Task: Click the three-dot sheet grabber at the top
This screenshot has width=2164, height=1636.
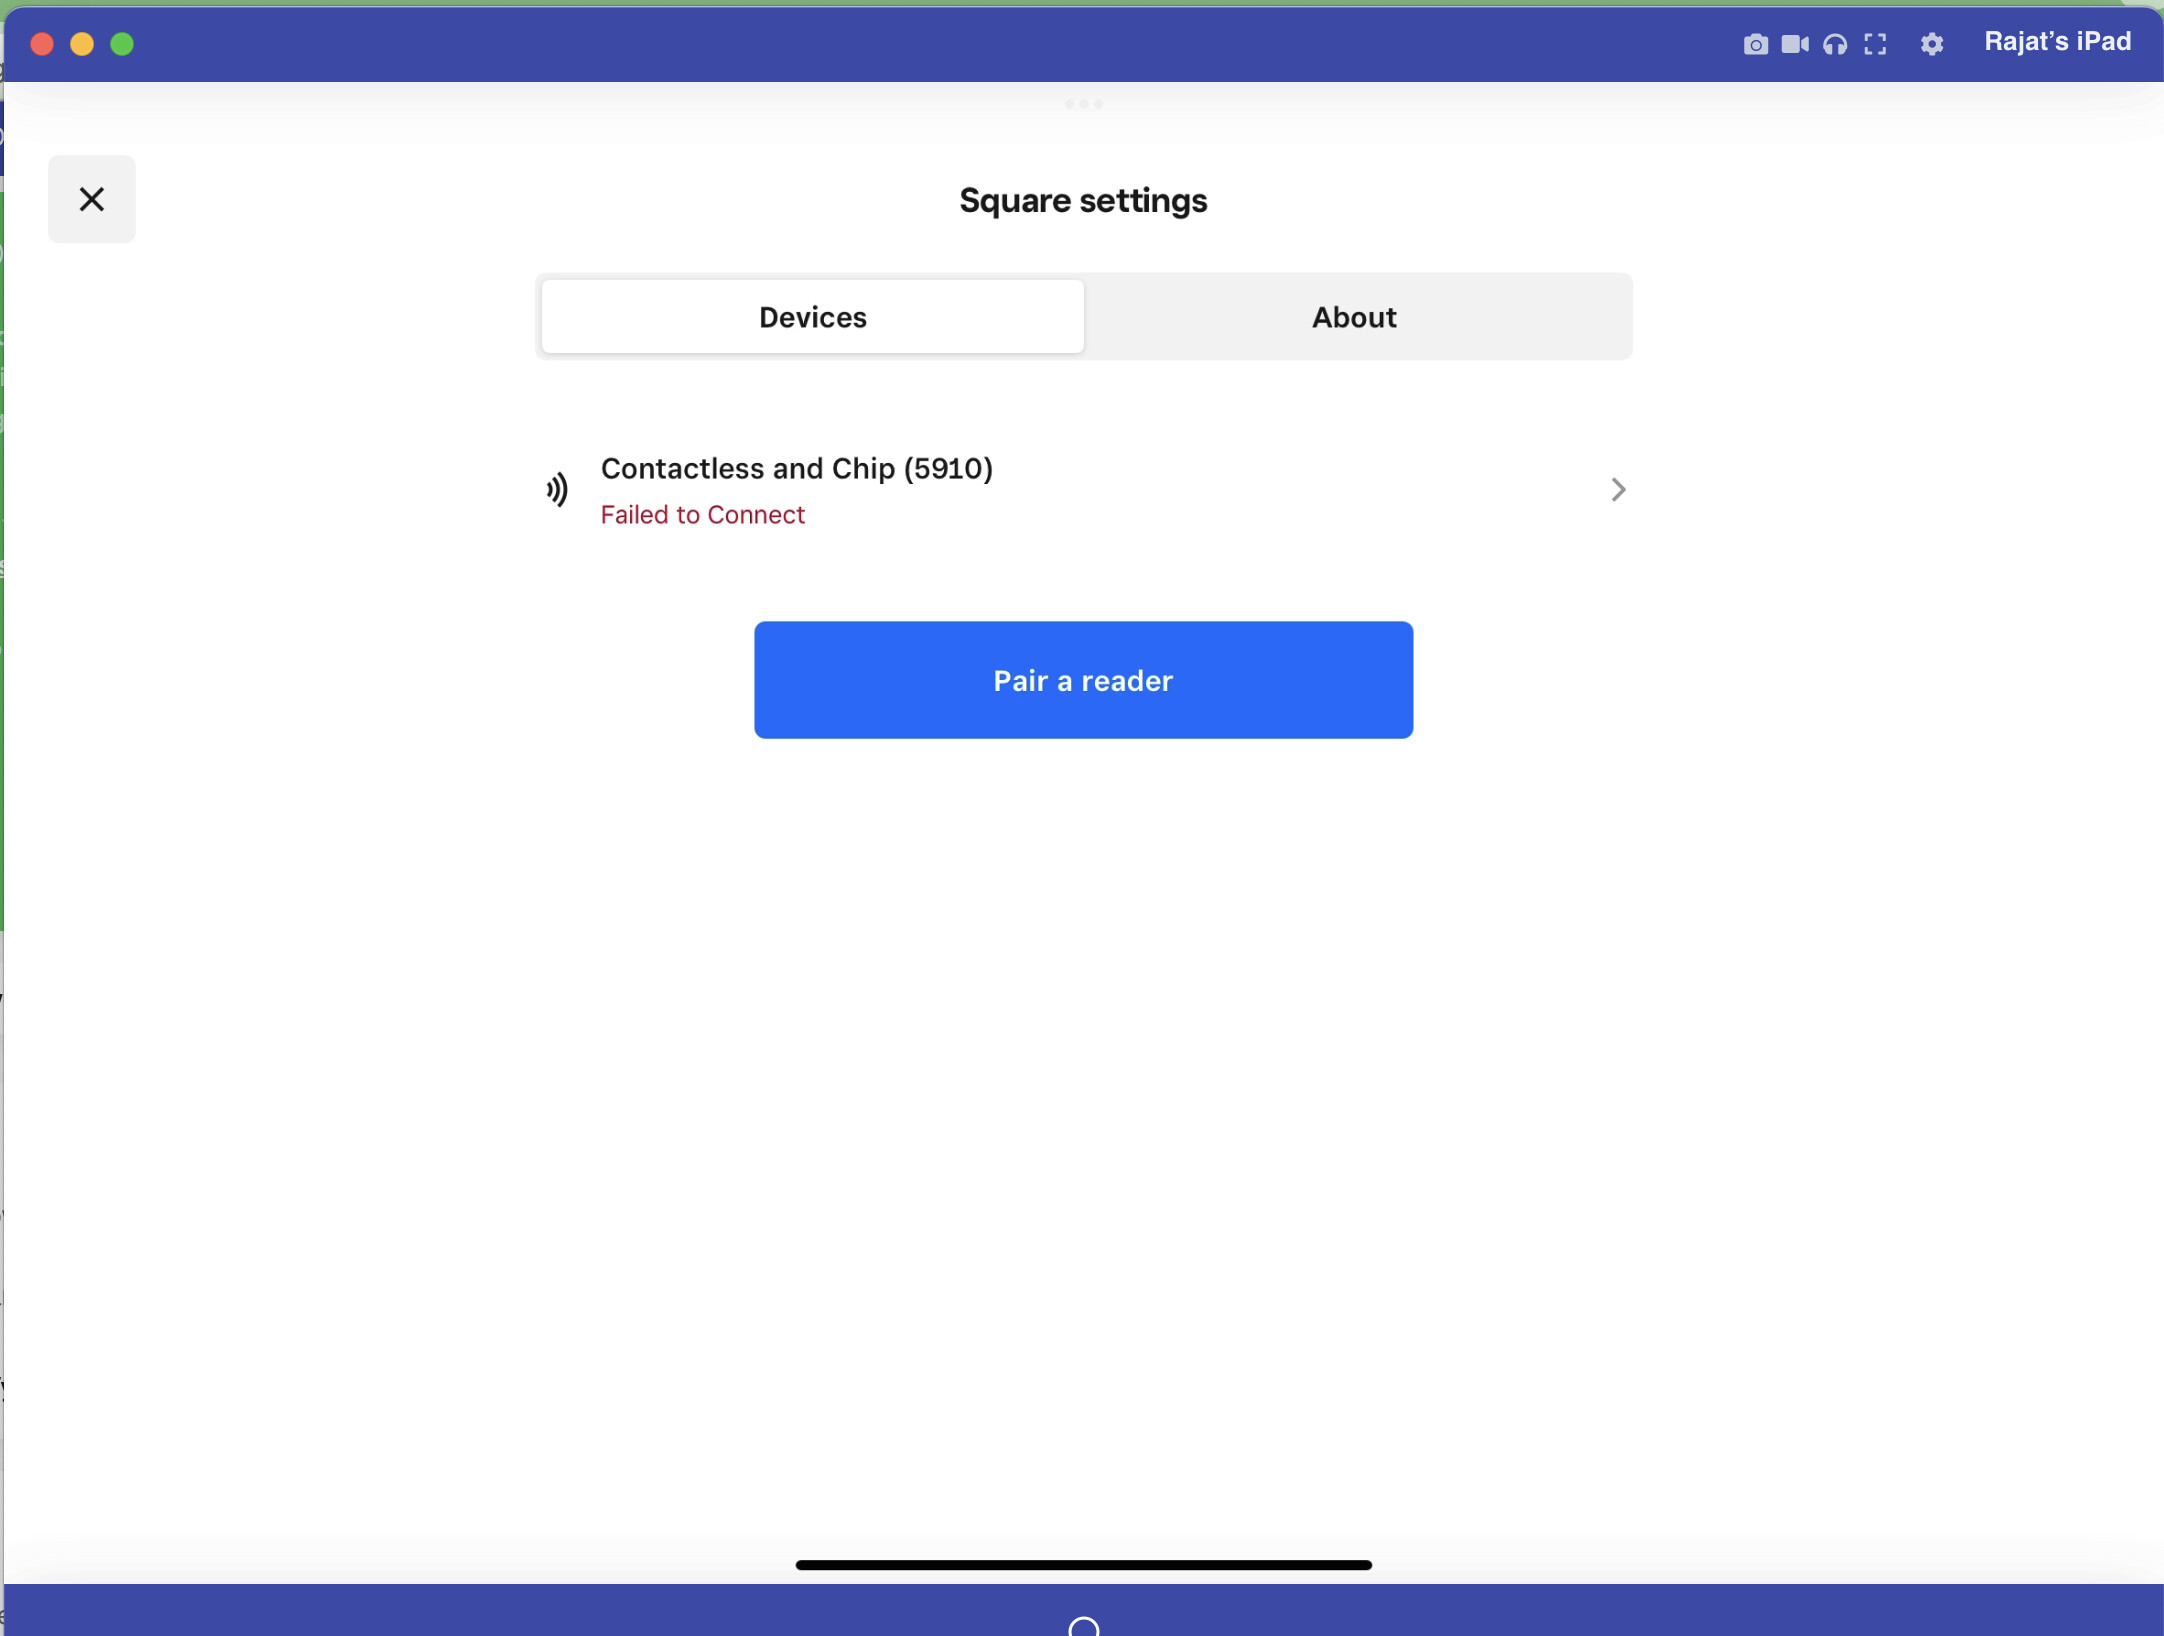Action: coord(1083,103)
